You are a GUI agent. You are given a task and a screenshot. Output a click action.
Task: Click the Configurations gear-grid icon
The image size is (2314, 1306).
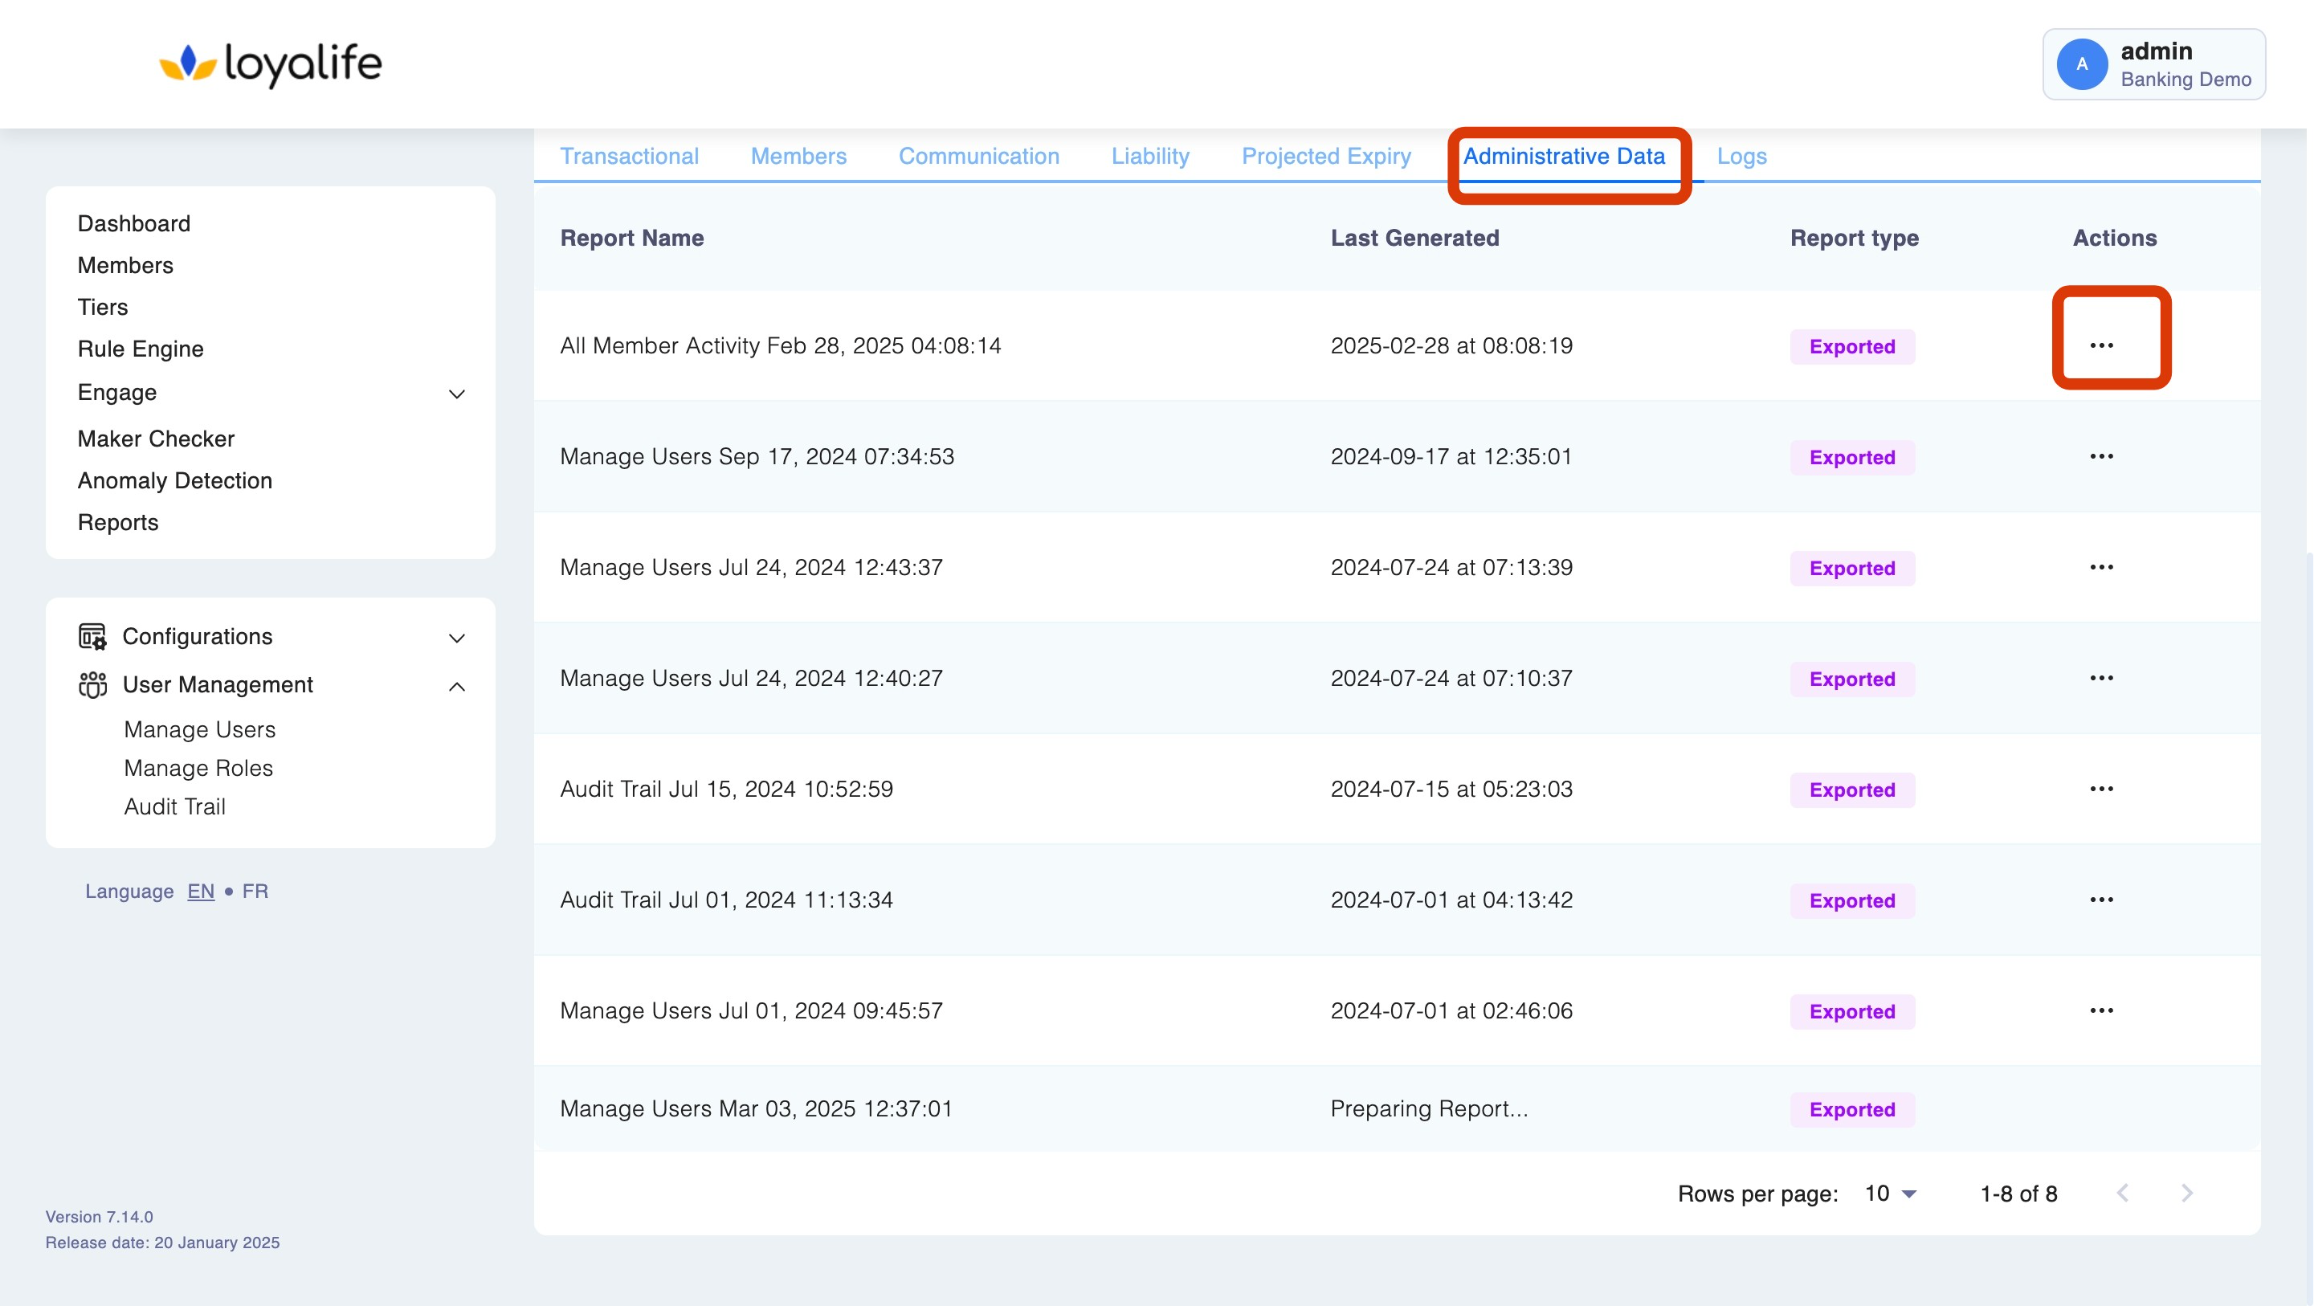pyautogui.click(x=92, y=636)
